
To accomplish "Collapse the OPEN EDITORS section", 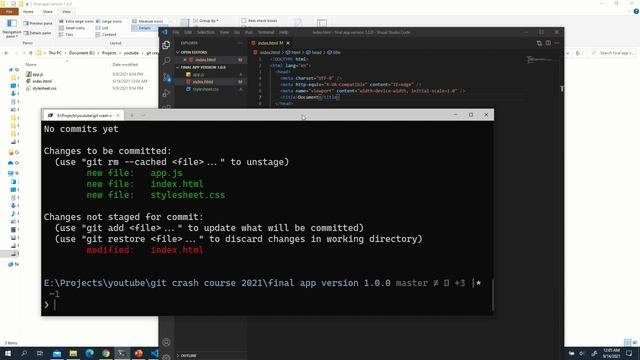I will 192,52.
